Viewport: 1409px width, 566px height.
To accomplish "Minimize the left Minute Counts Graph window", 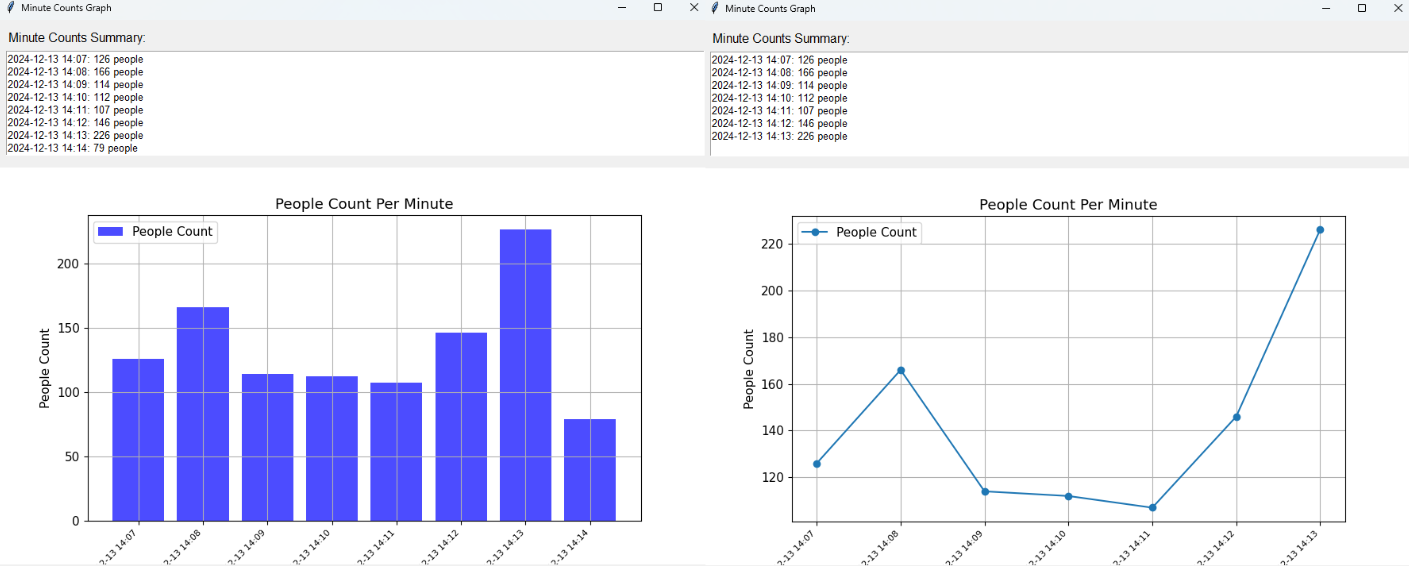I will pos(622,8).
